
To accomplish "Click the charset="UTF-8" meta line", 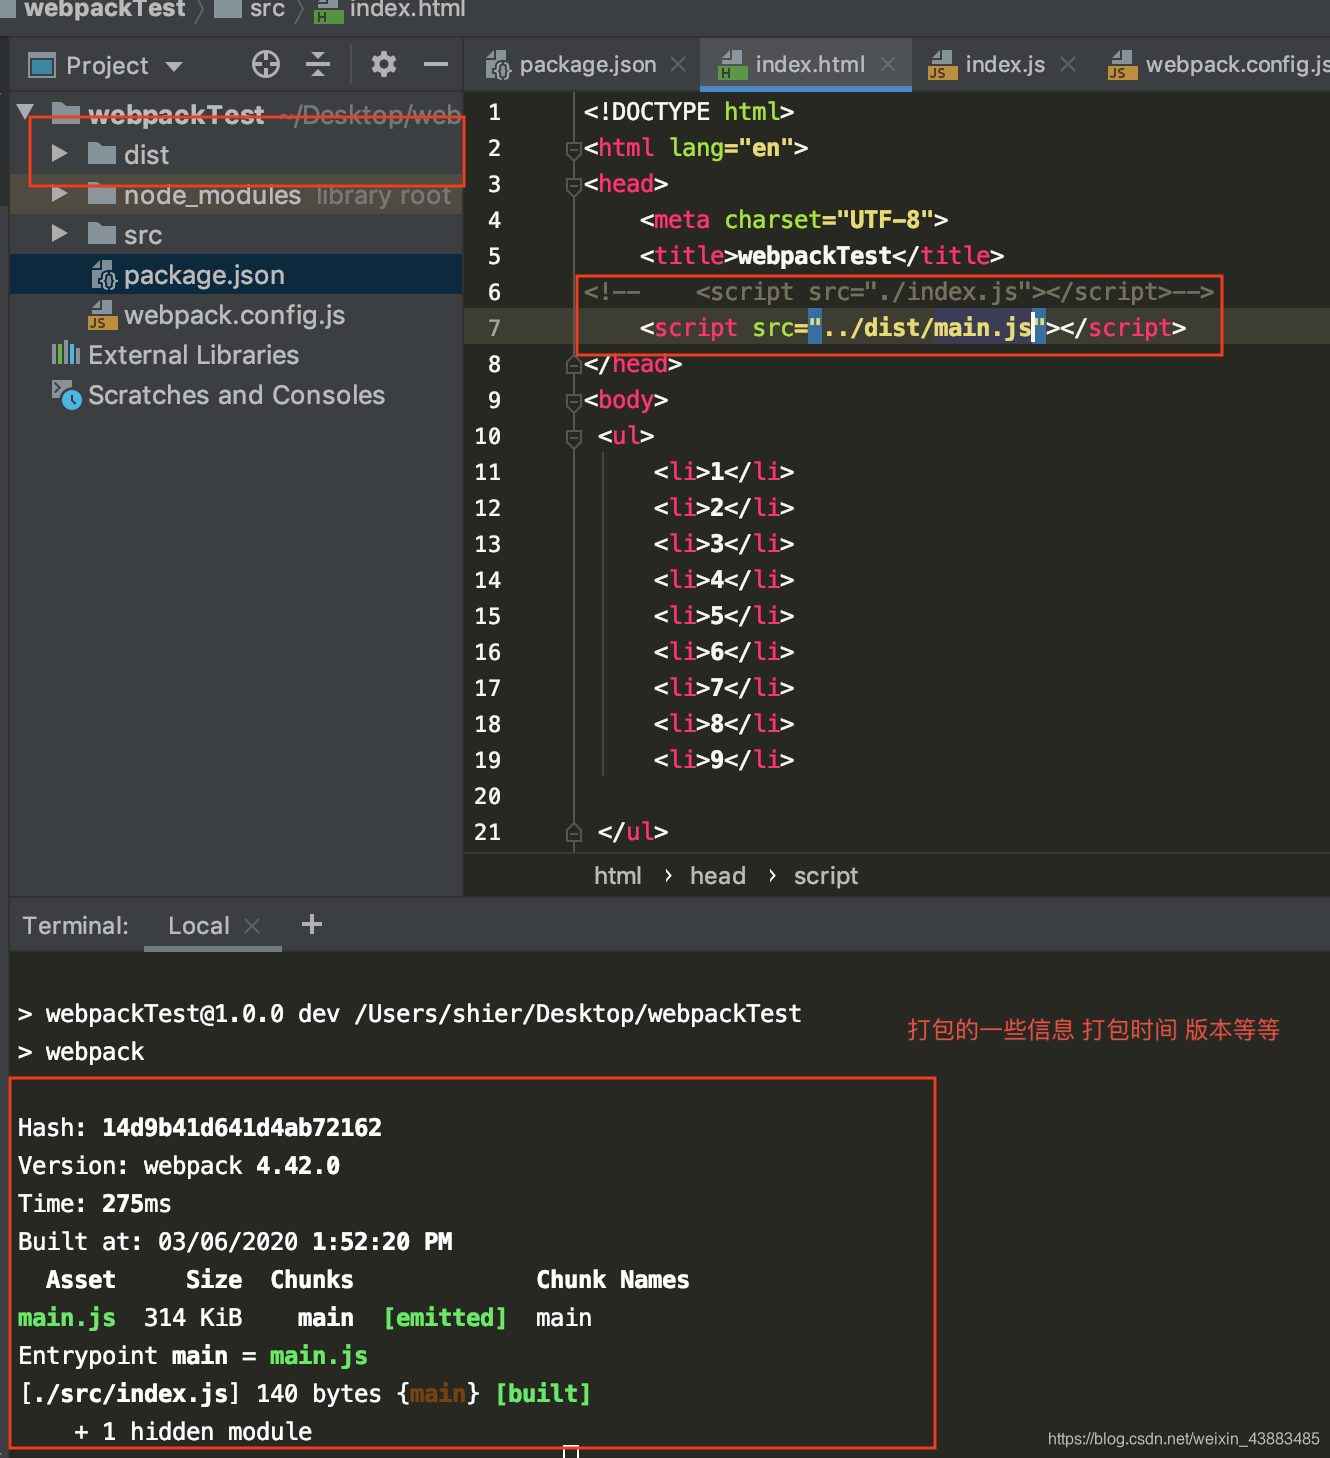I will coord(794,220).
